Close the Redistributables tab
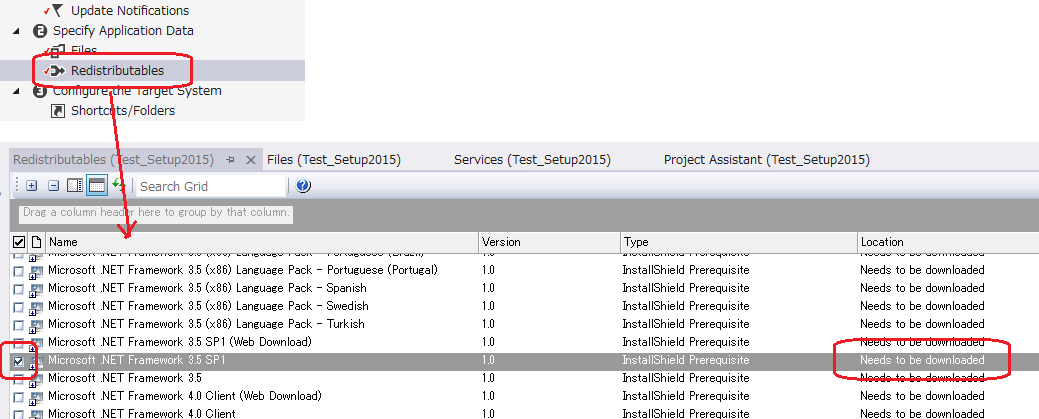 click(x=250, y=160)
